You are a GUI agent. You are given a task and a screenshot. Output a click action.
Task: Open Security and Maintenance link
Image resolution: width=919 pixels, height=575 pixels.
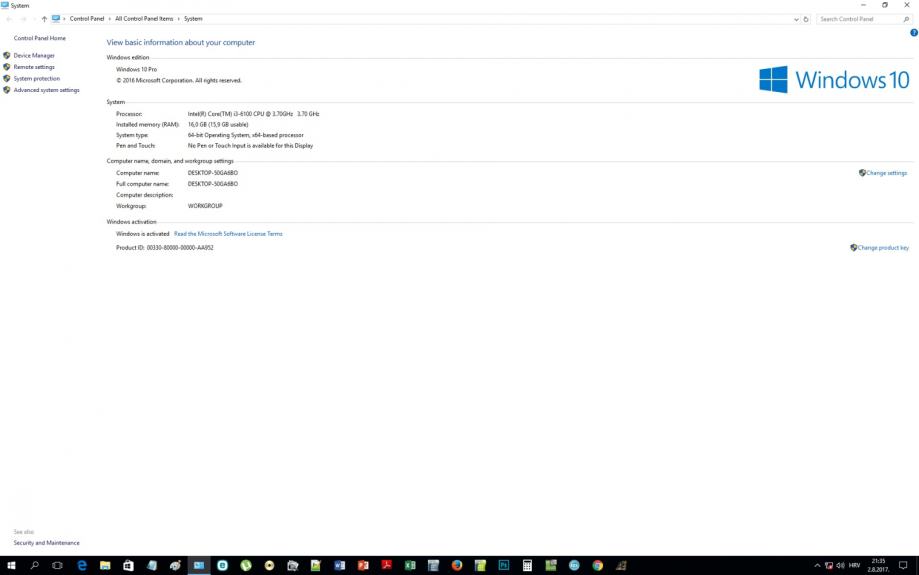46,543
